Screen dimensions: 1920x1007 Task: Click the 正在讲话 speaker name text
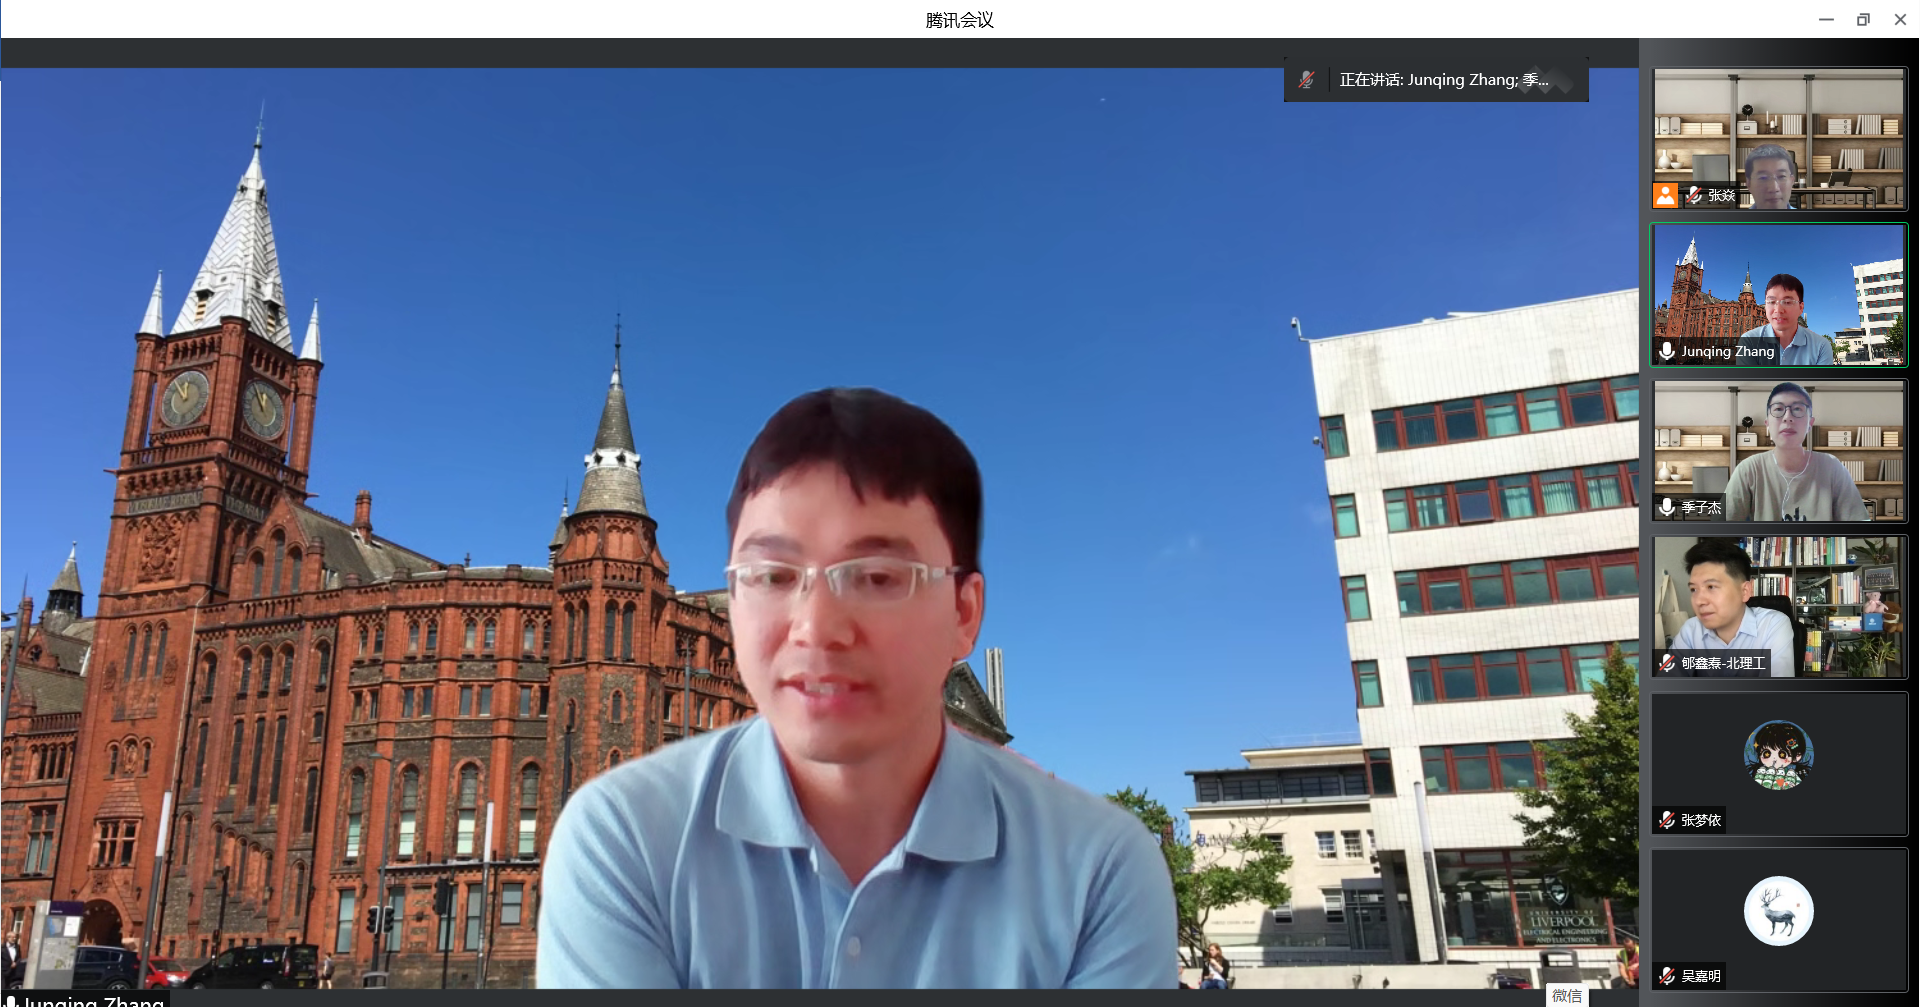tap(1443, 80)
